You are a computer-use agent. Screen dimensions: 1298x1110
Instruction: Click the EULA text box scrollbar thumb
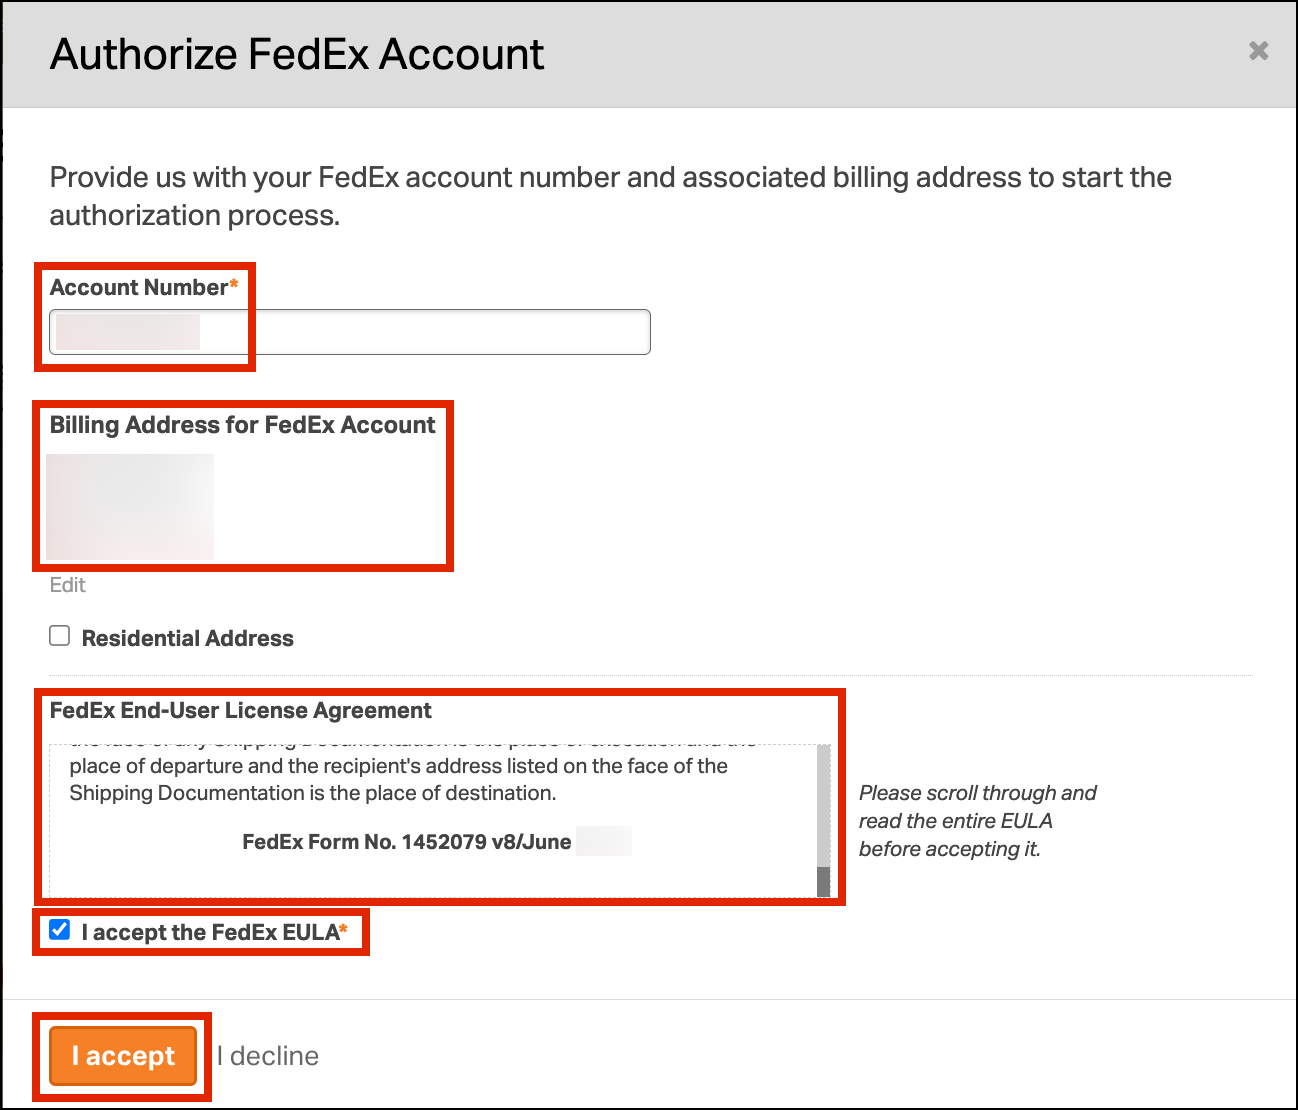(x=824, y=881)
